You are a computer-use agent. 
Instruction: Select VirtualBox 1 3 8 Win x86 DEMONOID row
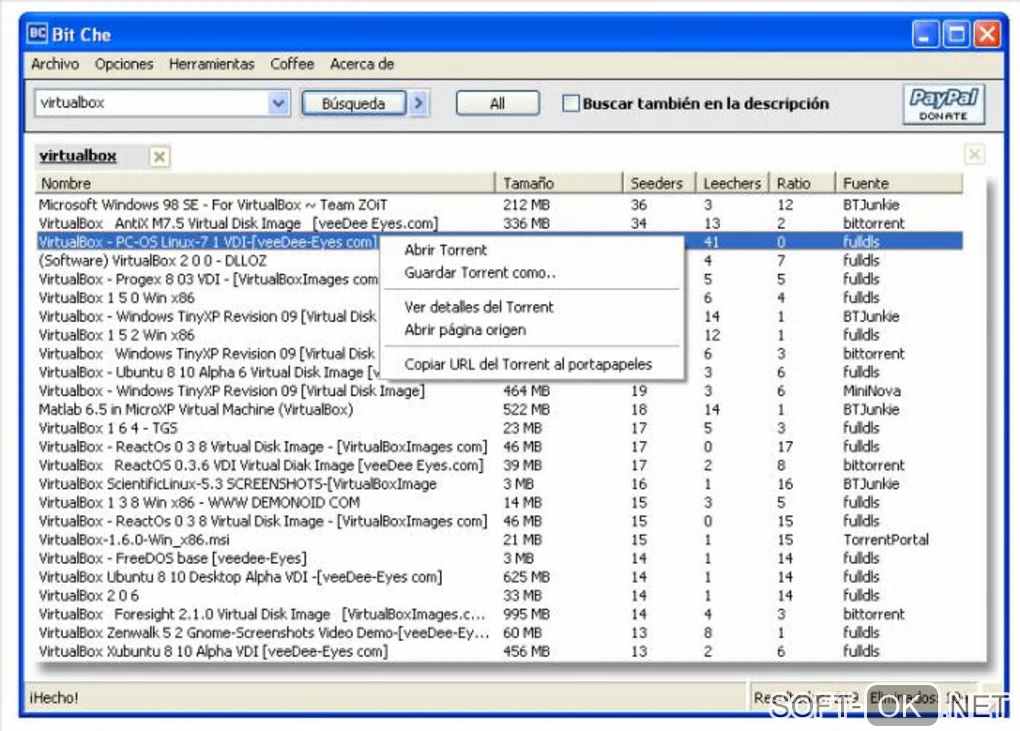(x=499, y=503)
